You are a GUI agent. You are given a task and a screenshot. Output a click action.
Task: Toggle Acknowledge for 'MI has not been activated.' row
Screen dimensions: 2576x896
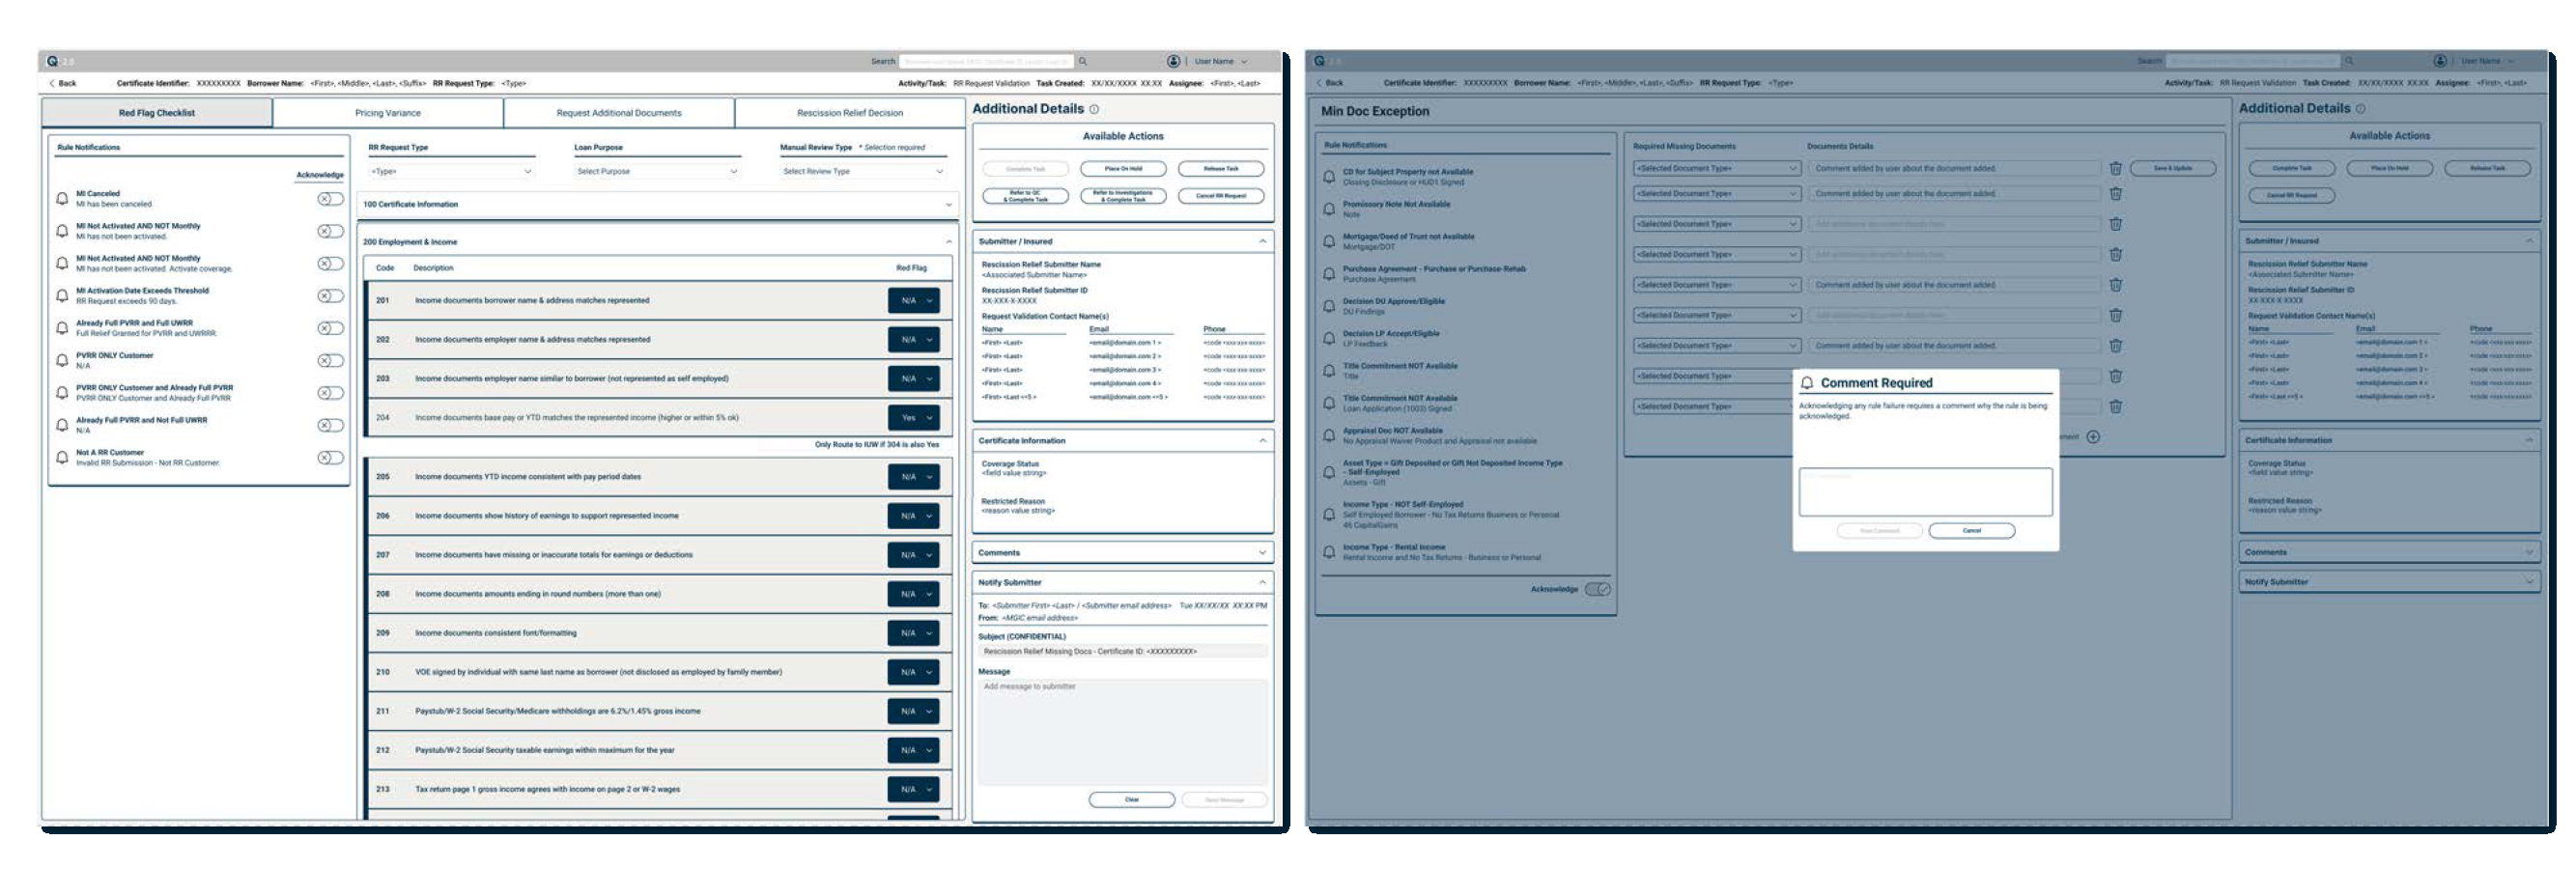point(330,231)
